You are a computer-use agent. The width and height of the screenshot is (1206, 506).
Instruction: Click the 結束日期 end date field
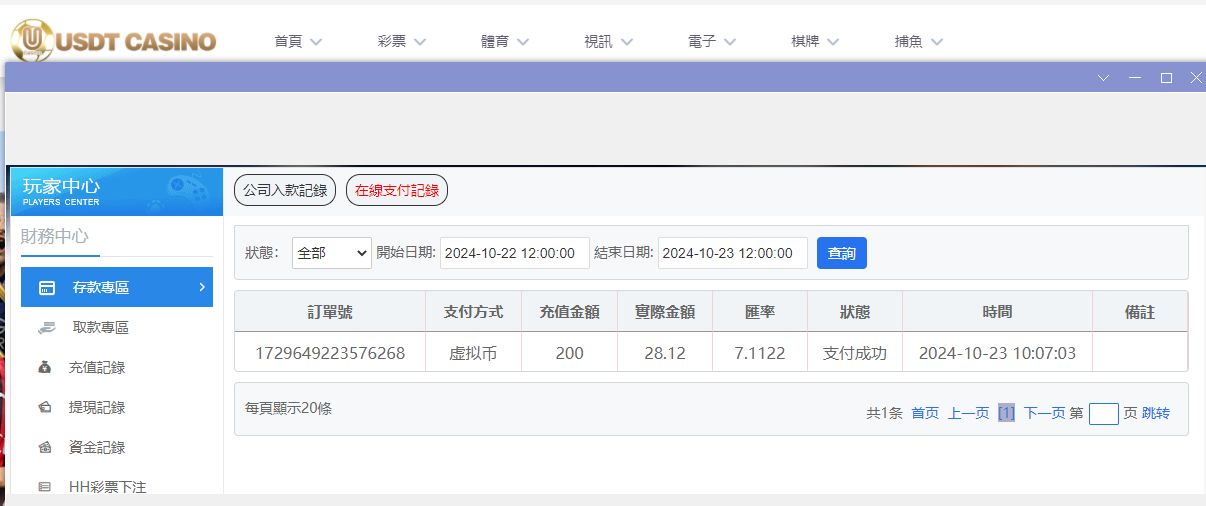tap(732, 254)
